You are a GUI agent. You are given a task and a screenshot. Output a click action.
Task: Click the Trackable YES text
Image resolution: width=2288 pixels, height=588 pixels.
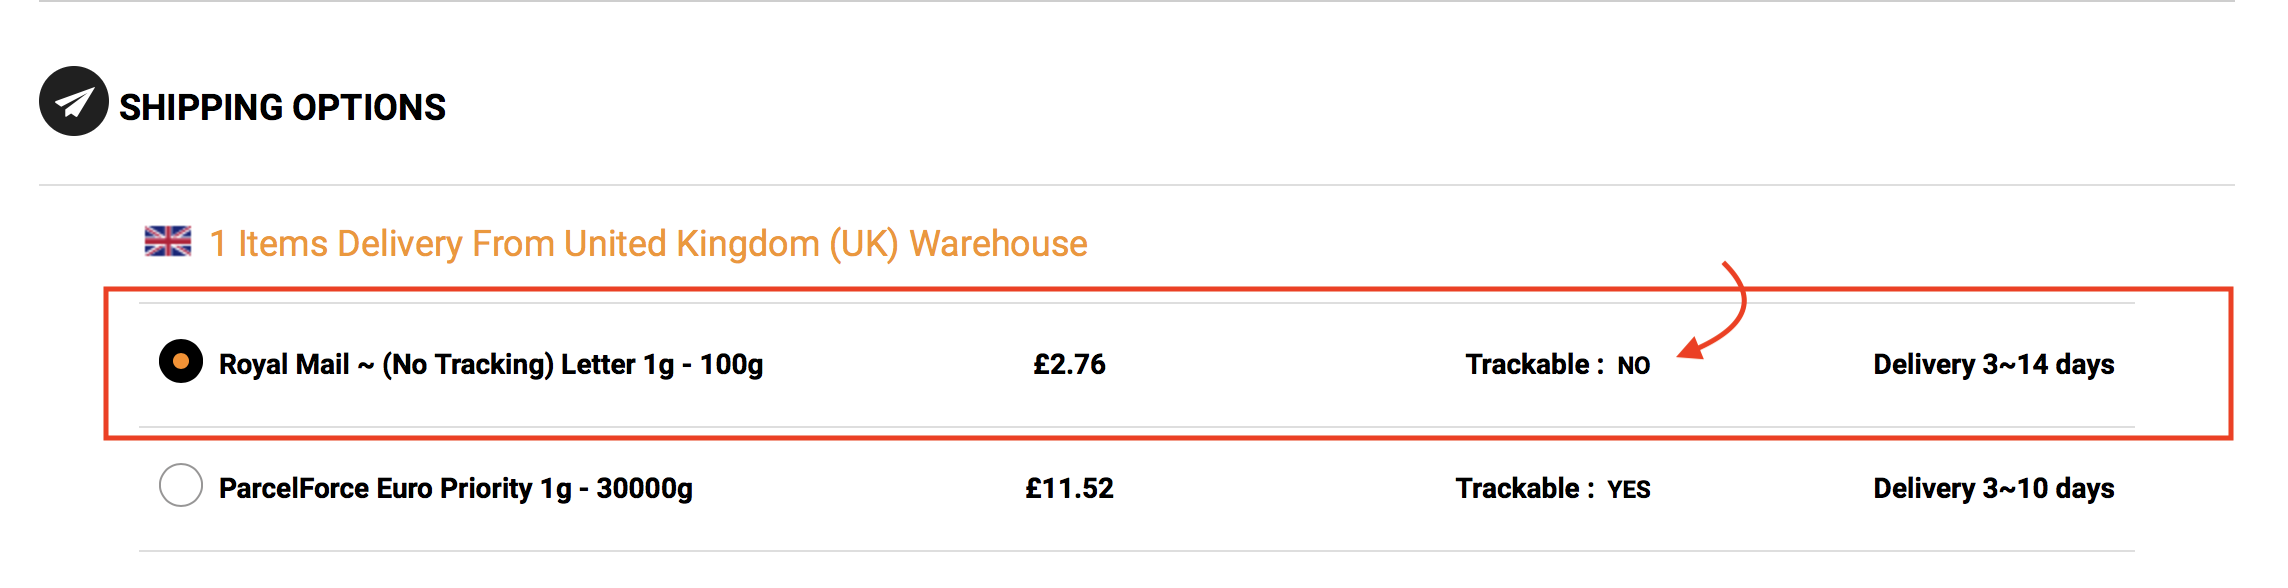(1553, 488)
